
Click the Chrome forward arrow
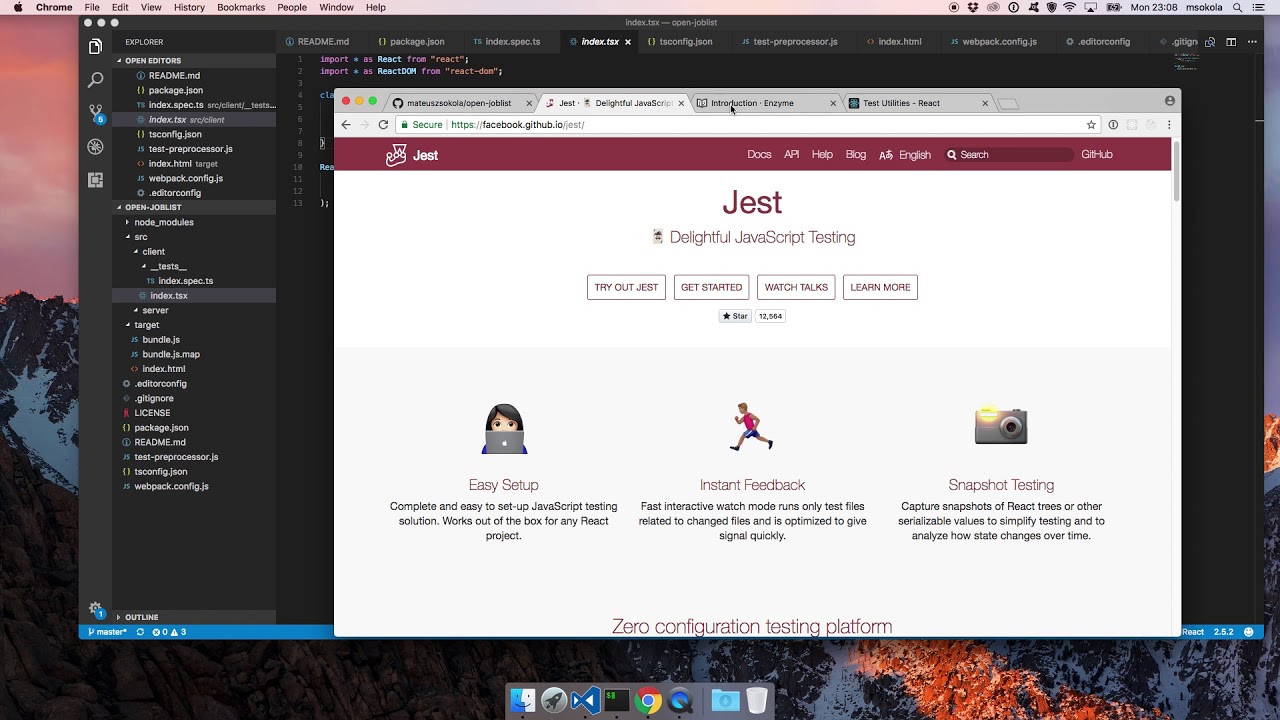pyautogui.click(x=364, y=125)
